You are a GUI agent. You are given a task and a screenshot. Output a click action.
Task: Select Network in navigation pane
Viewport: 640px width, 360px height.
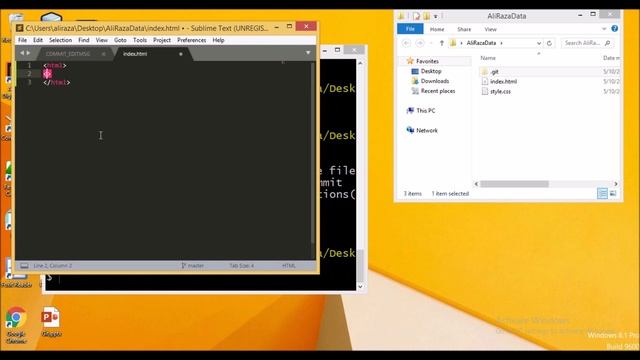[x=427, y=130]
